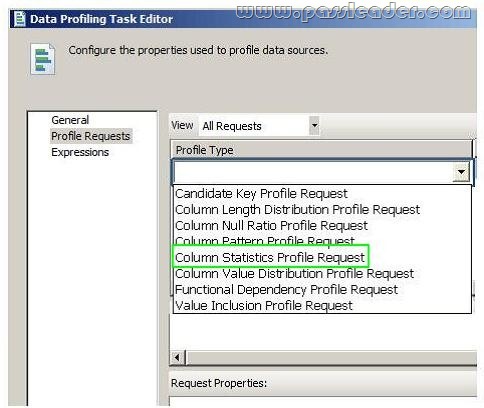Screen dimensions: 484x408
Task: Click the Data Profiling Task Editor title icon
Action: tap(20, 19)
